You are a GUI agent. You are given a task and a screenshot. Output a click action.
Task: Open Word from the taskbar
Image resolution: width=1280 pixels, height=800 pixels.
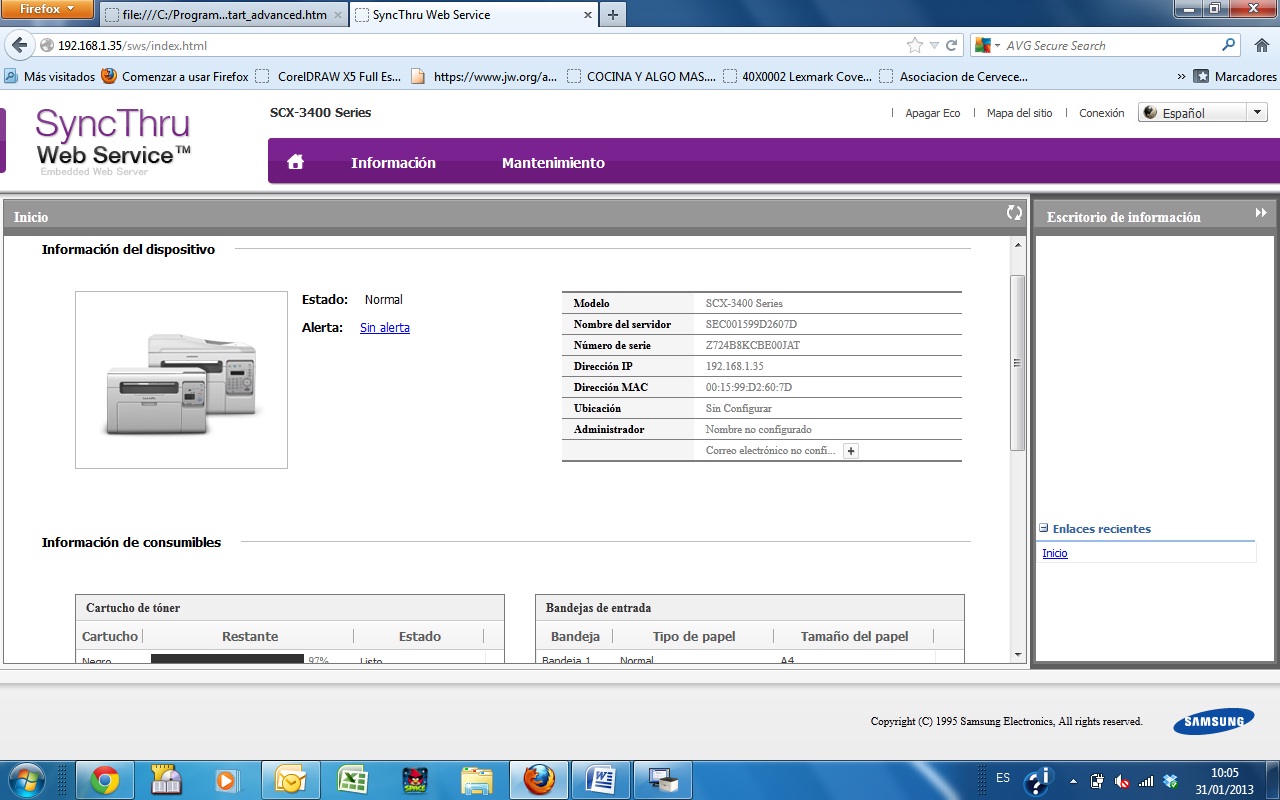[601, 780]
